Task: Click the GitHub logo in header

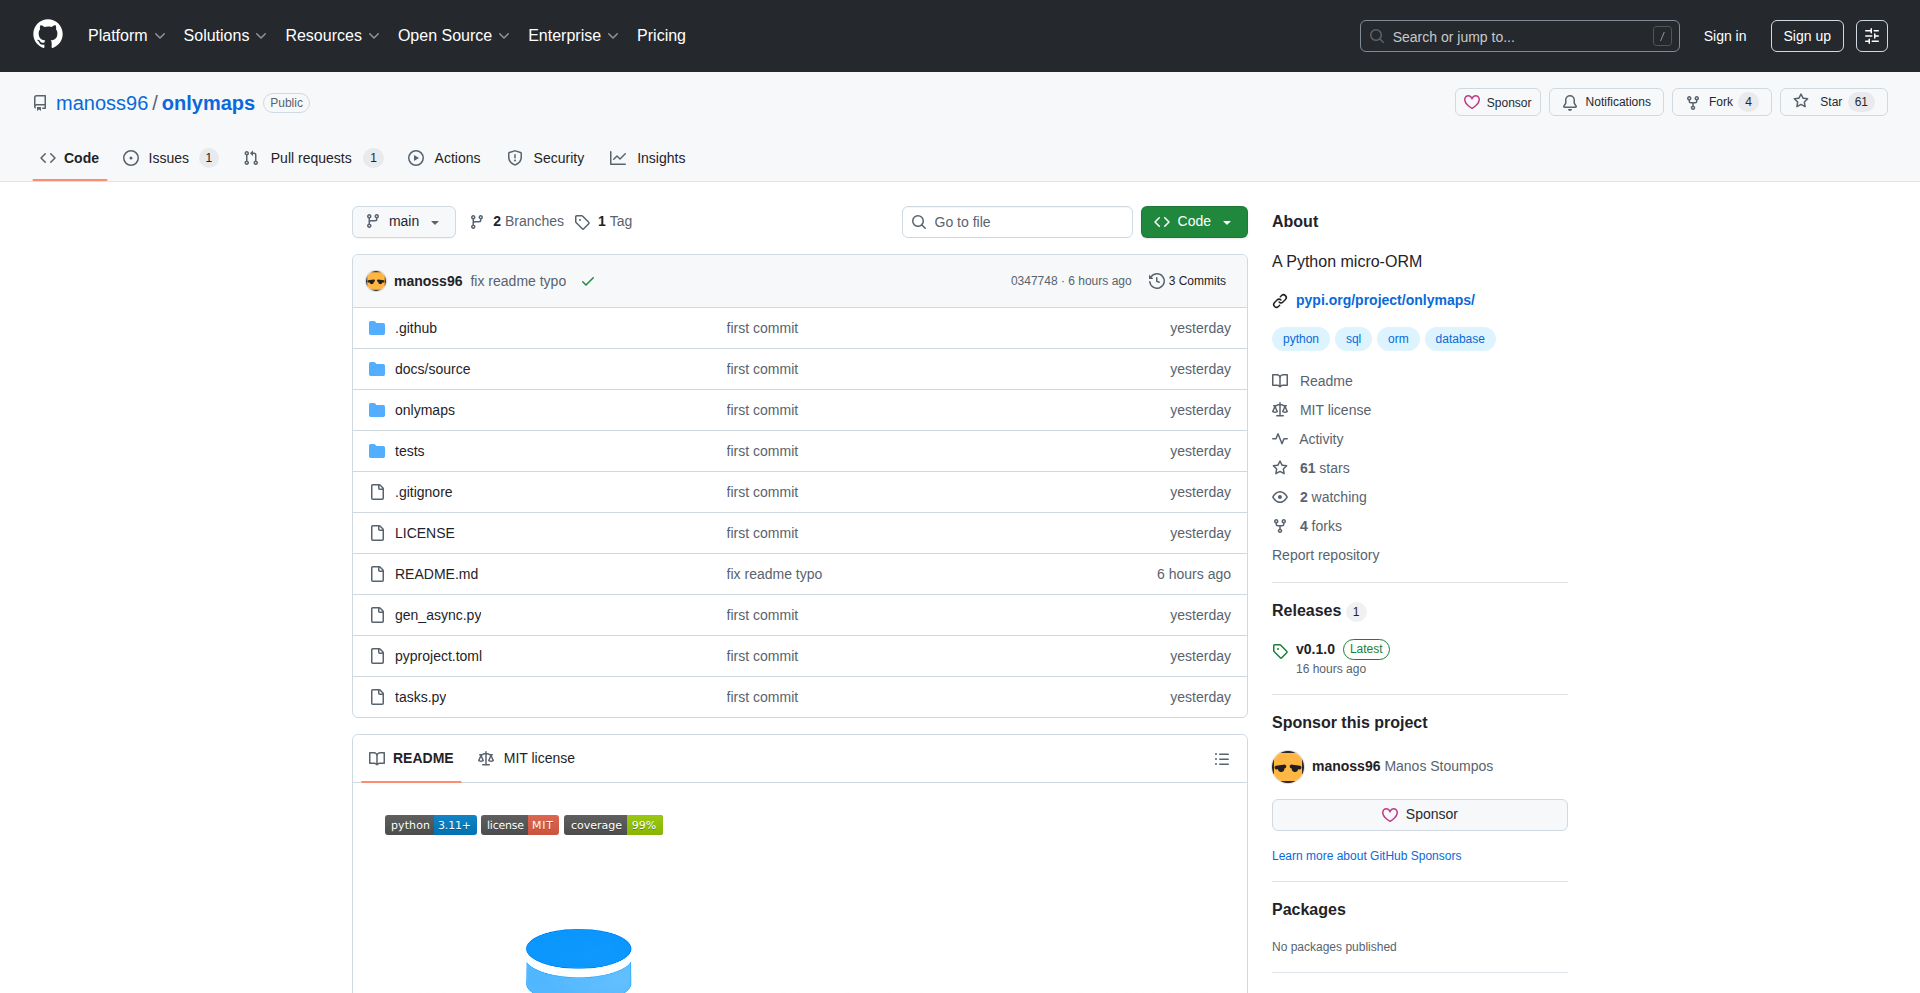Action: pos(48,35)
